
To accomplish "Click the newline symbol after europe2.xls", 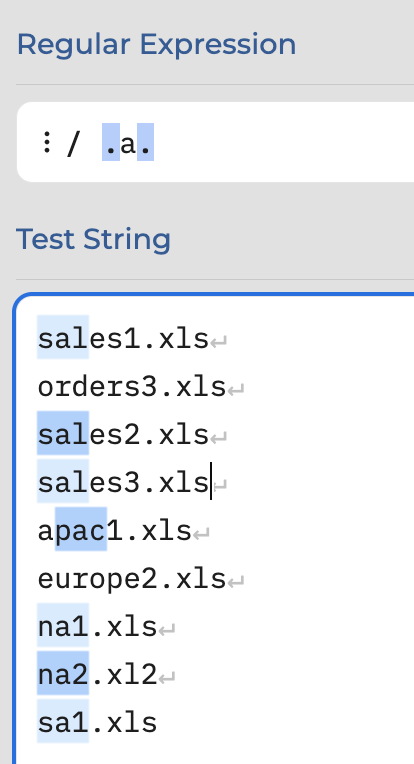I will (x=236, y=582).
